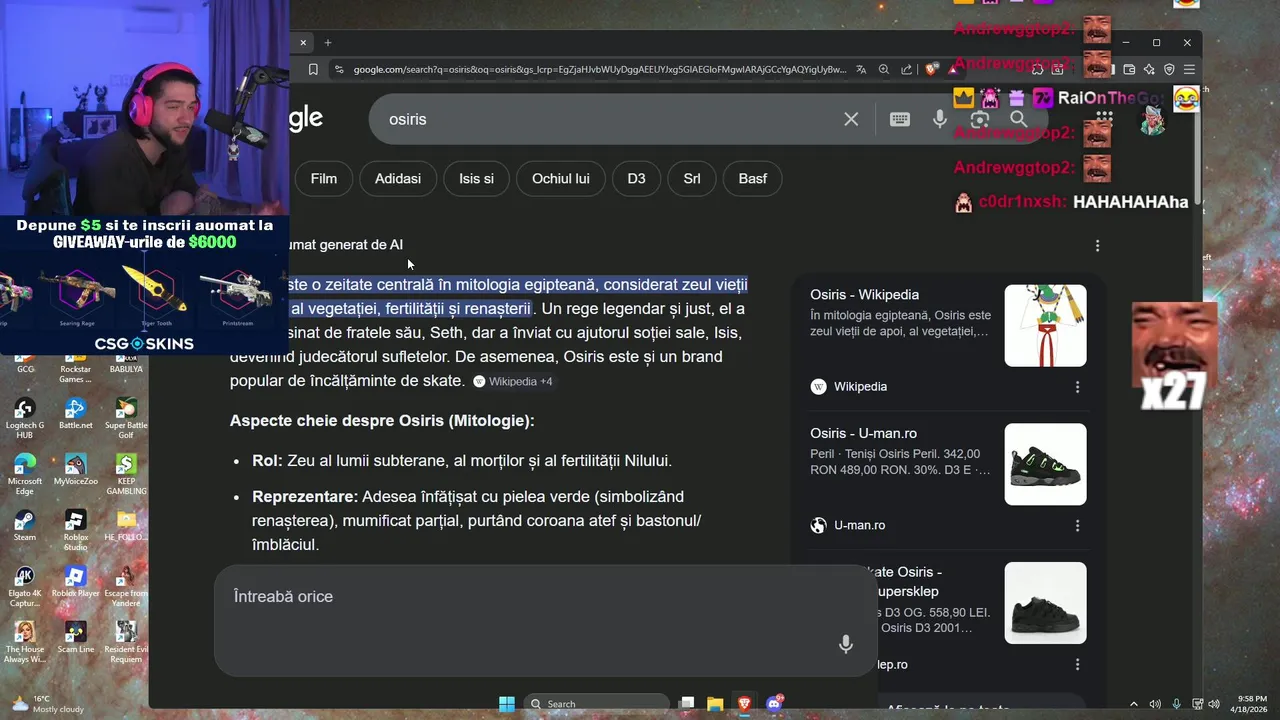The width and height of the screenshot is (1280, 720).
Task: Click the taskbar Search box
Action: tap(597, 704)
